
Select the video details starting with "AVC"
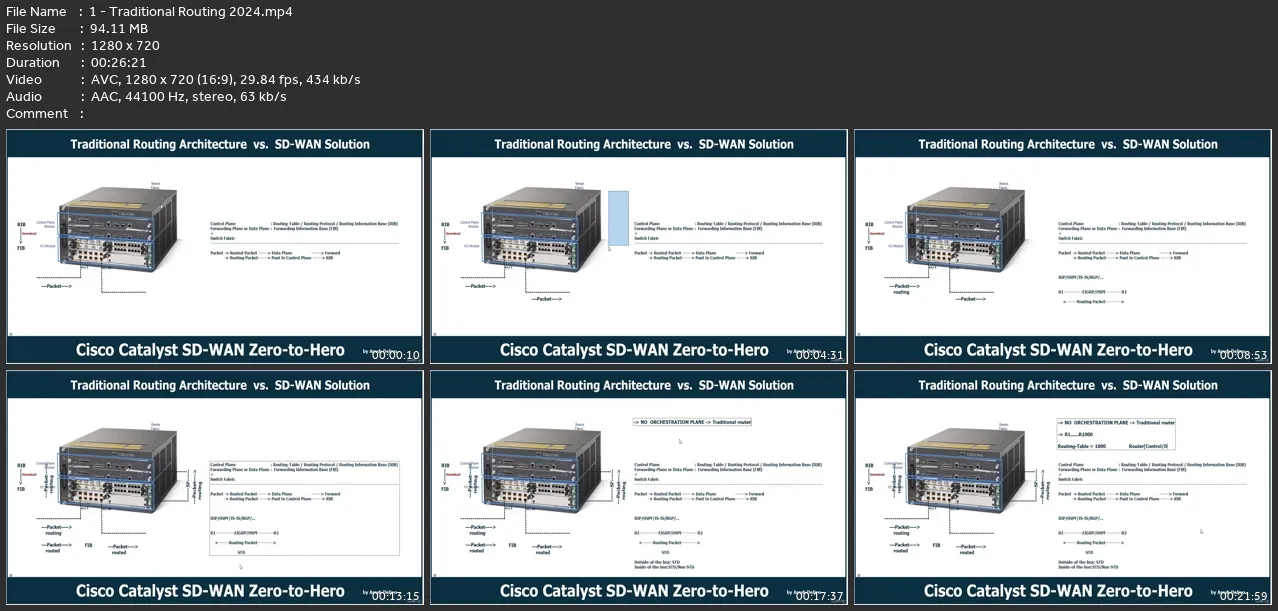click(x=225, y=79)
